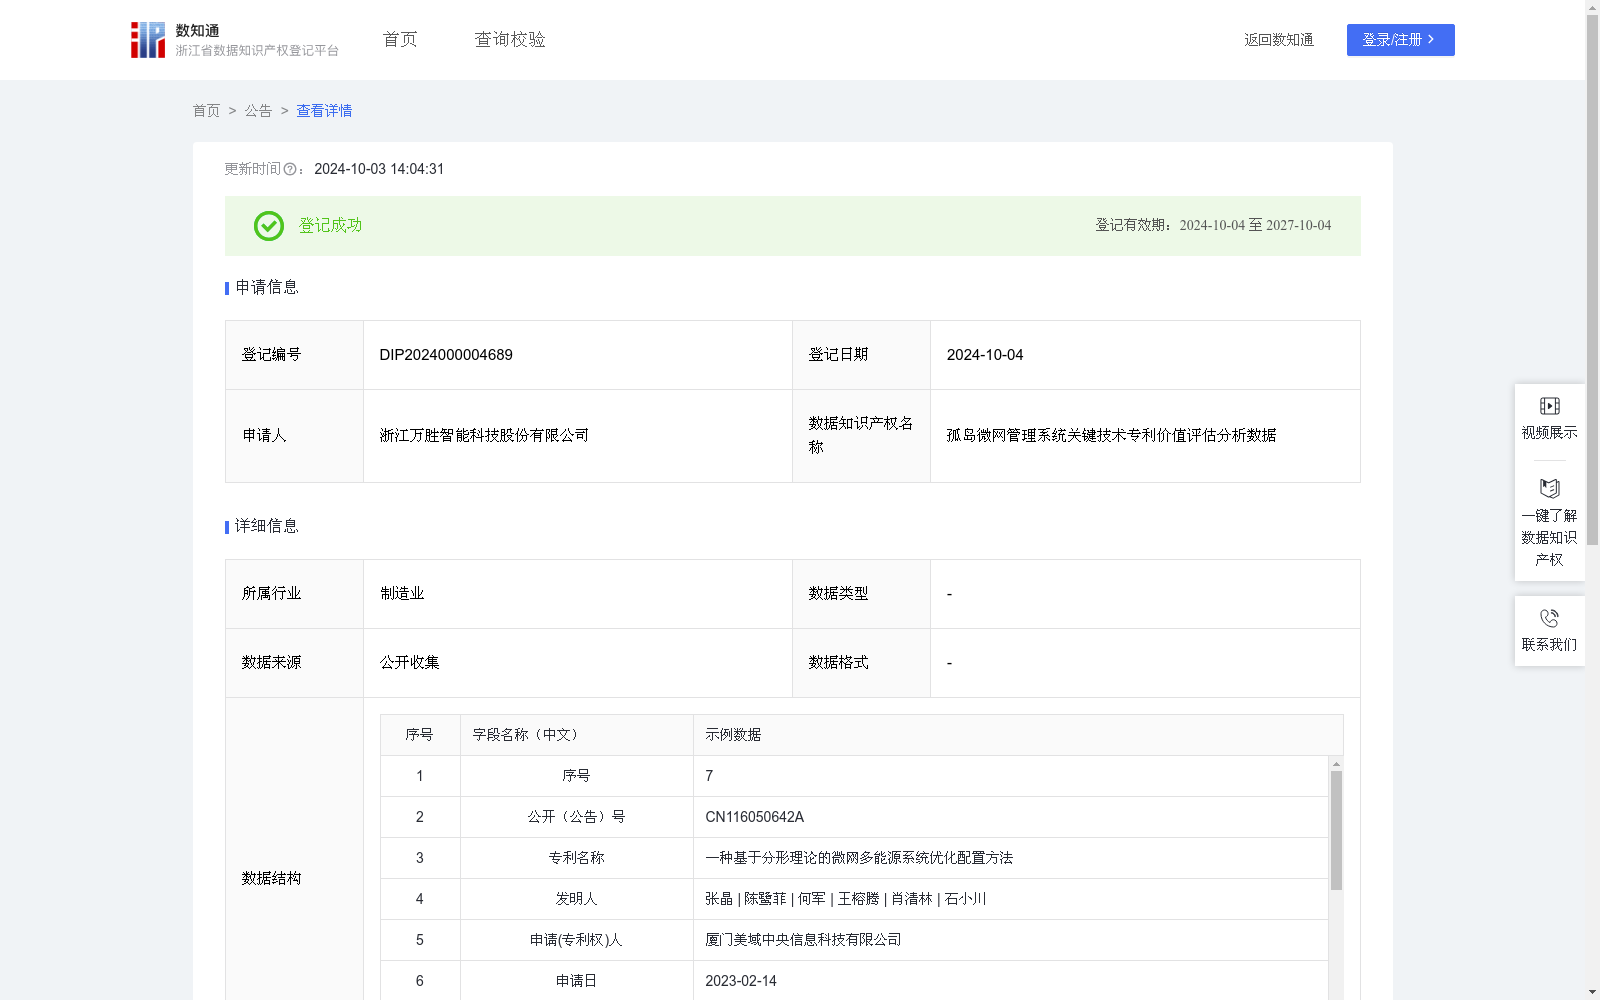The image size is (1600, 1000).
Task: Click patent name 一种基于分形理论的微网多能源系统优化配置方法
Action: [x=859, y=858]
